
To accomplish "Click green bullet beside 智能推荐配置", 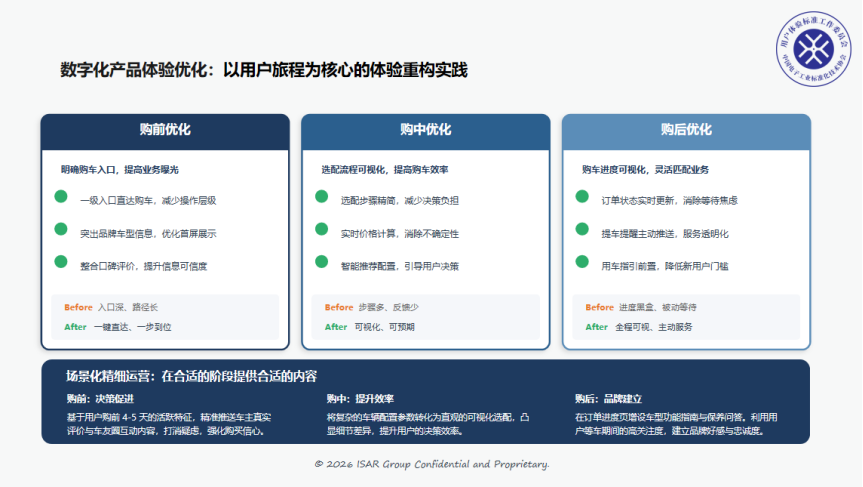I will tap(322, 263).
